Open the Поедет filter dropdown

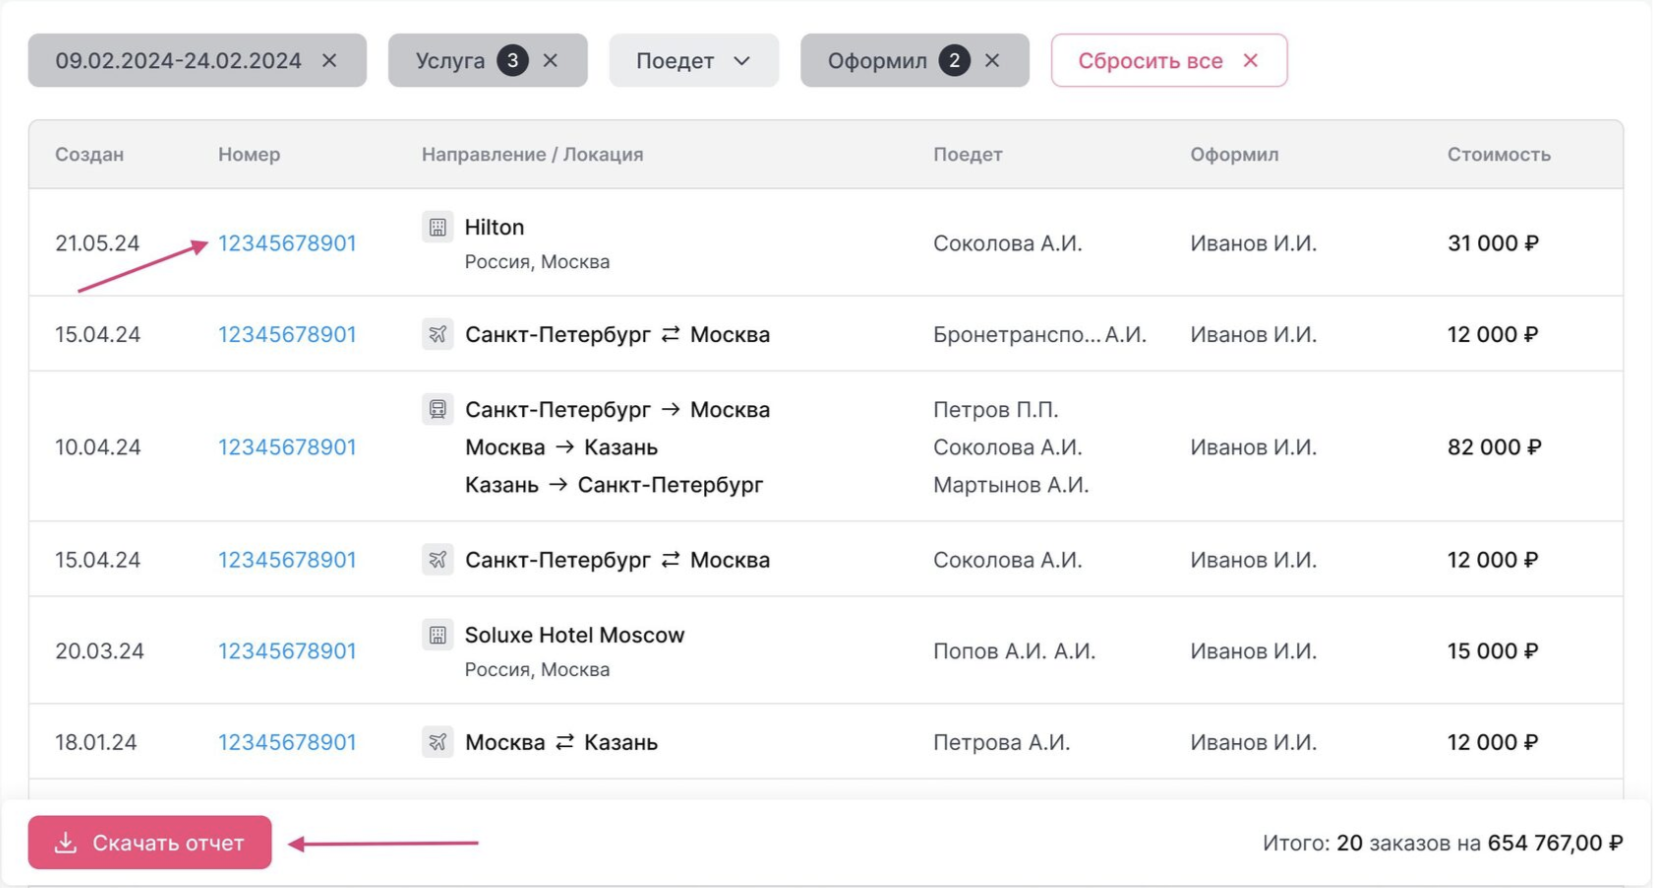click(693, 61)
